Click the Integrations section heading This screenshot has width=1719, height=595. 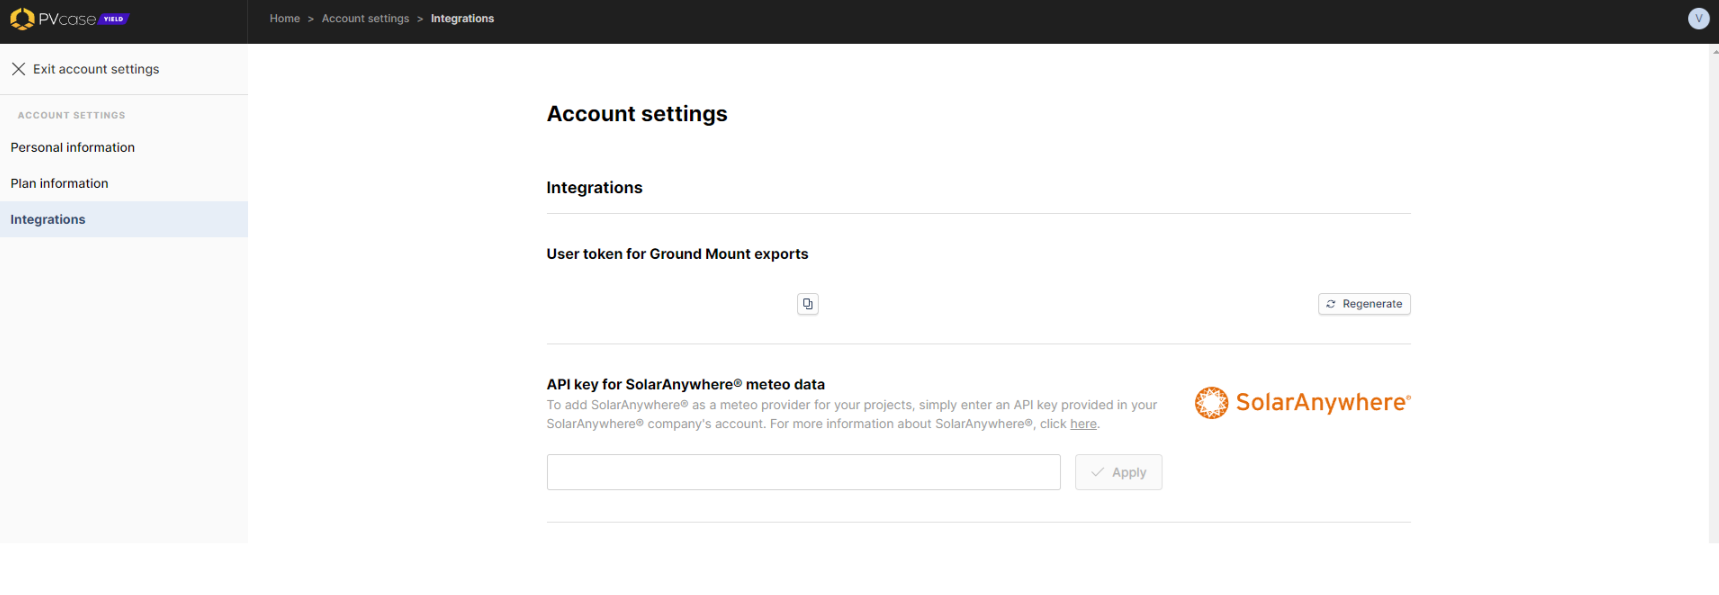(x=594, y=188)
